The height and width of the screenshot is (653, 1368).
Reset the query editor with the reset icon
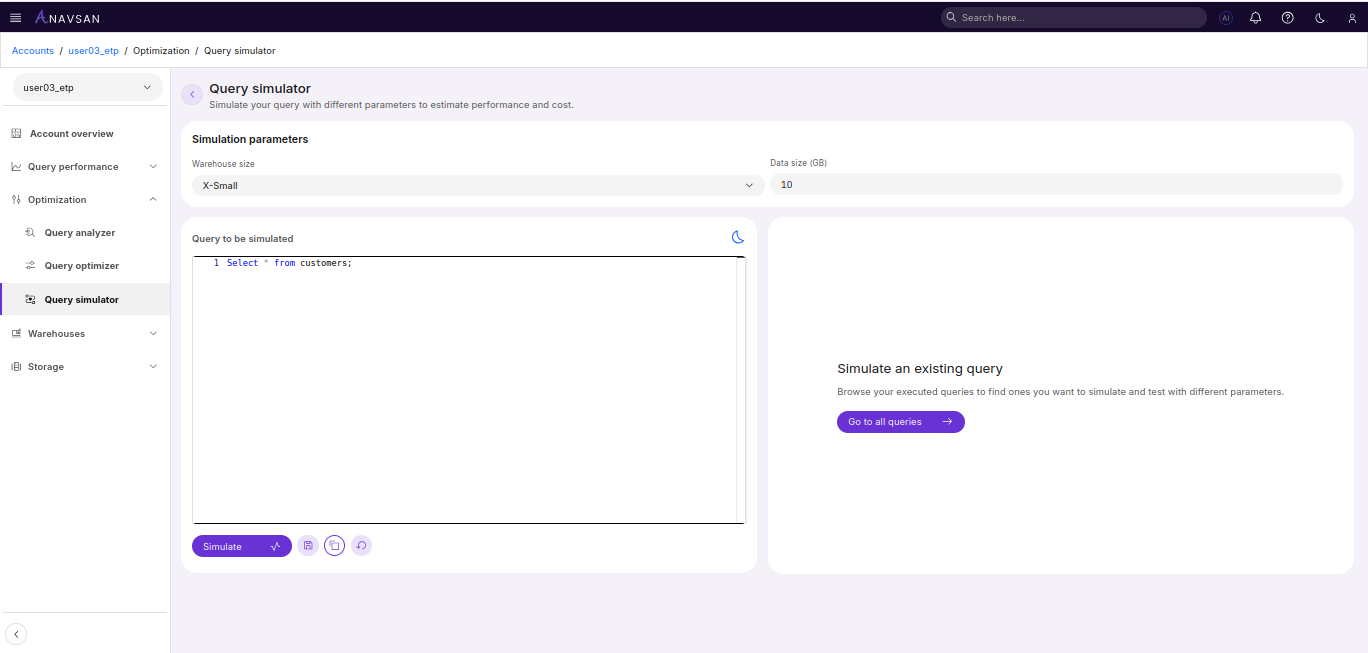click(361, 545)
